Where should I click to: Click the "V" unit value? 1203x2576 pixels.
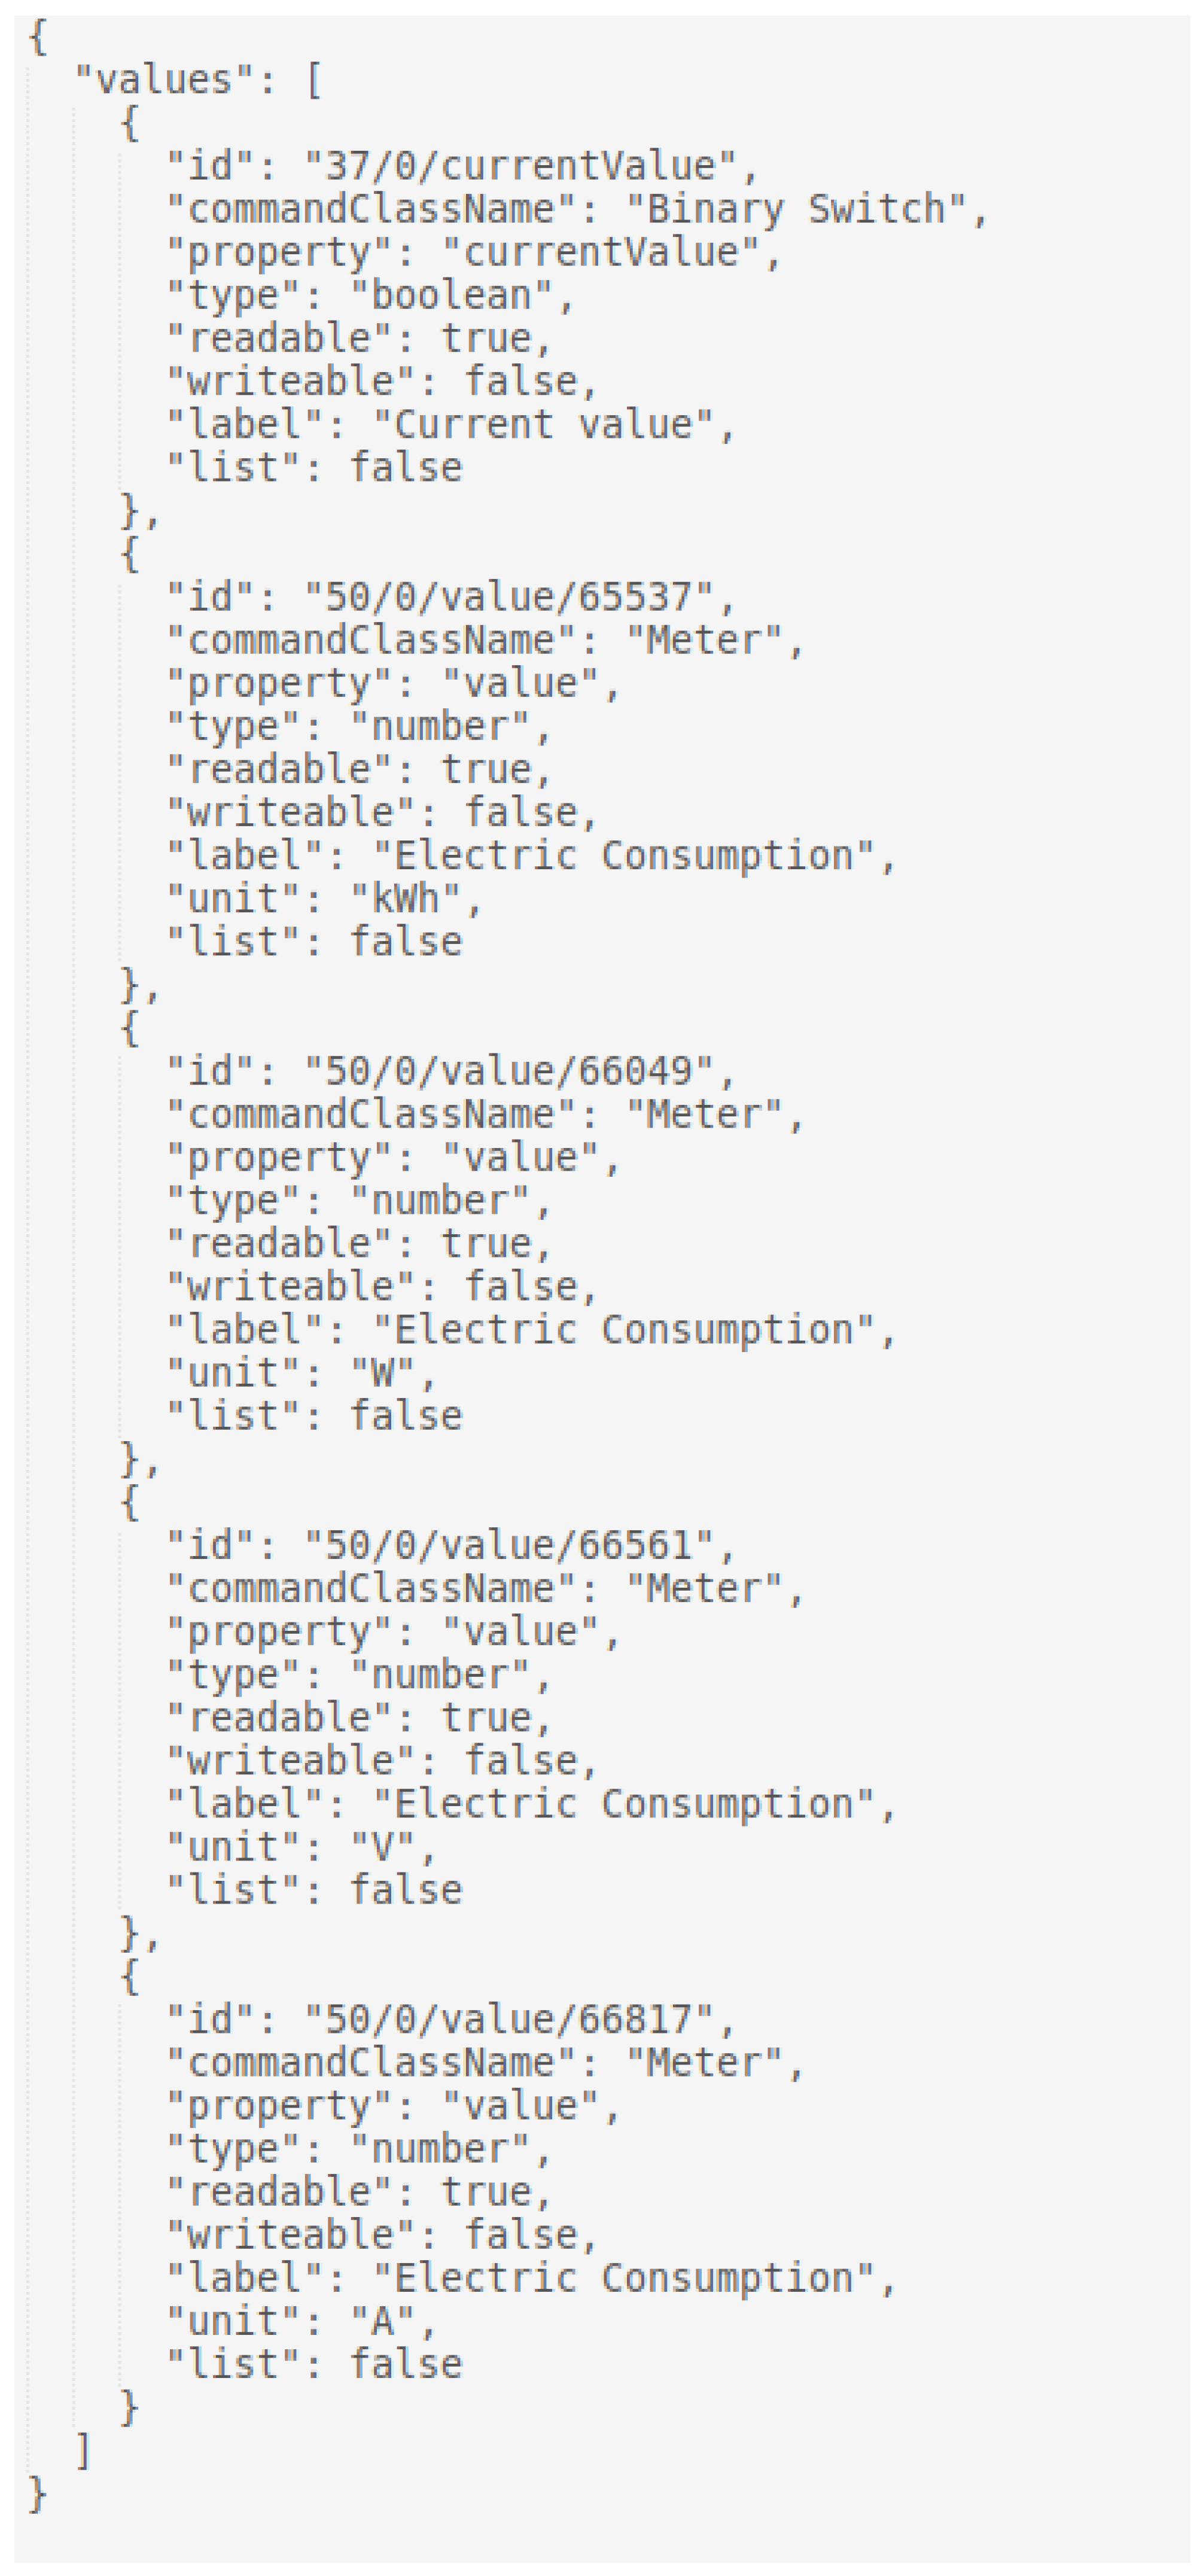383,1847
